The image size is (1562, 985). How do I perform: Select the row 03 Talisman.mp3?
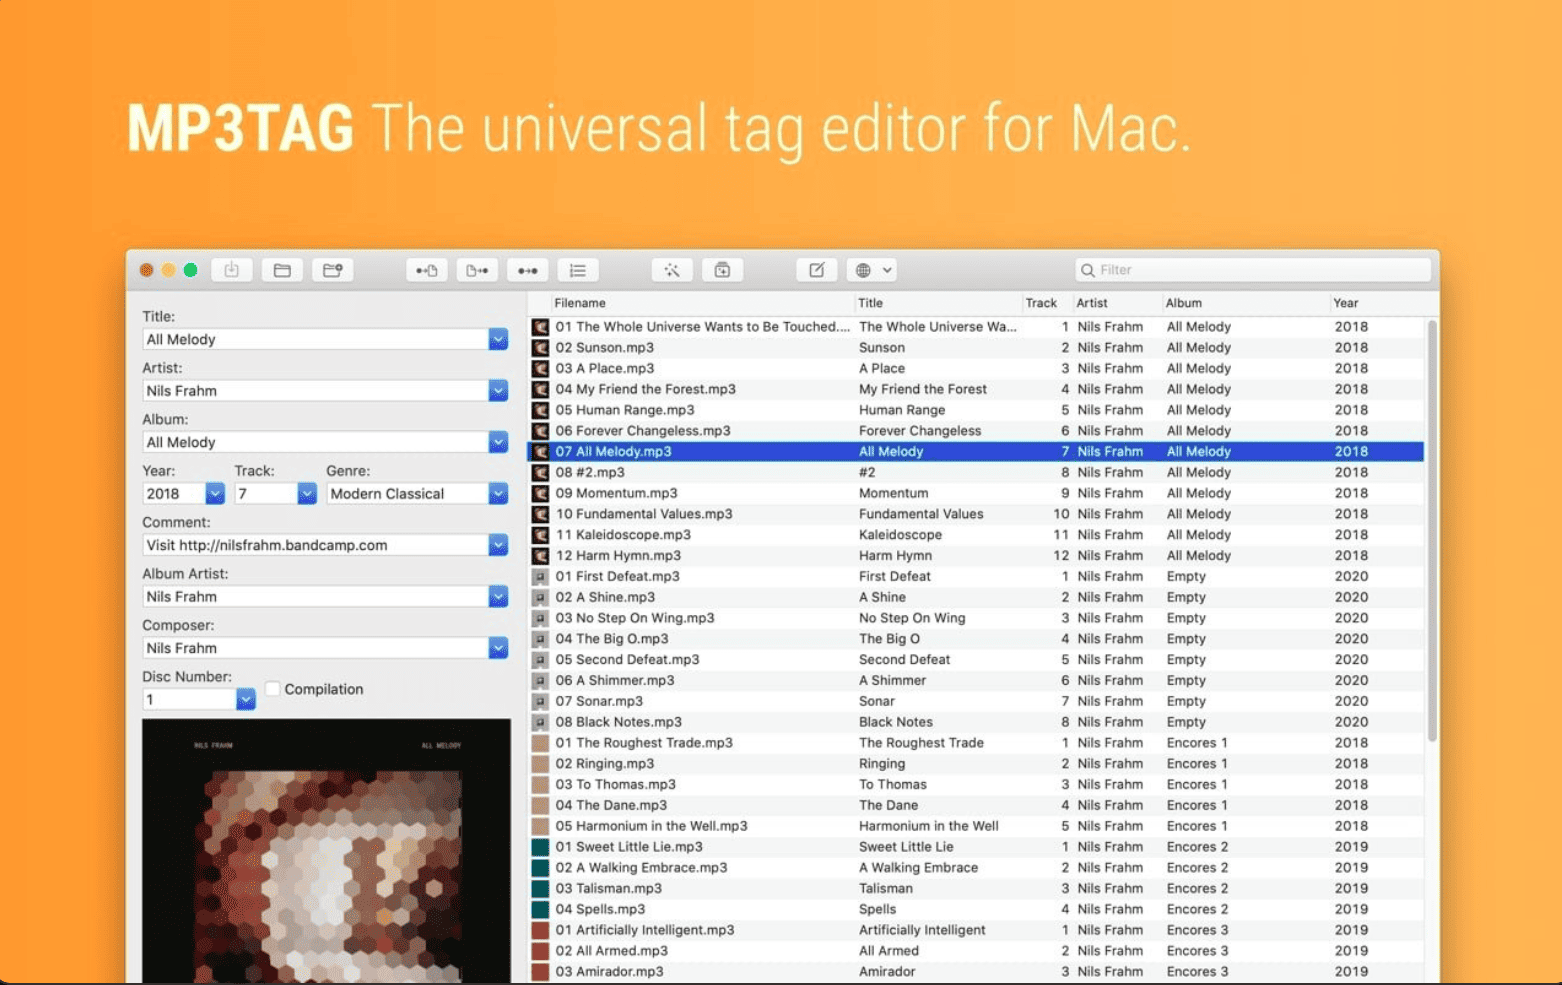(x=976, y=889)
